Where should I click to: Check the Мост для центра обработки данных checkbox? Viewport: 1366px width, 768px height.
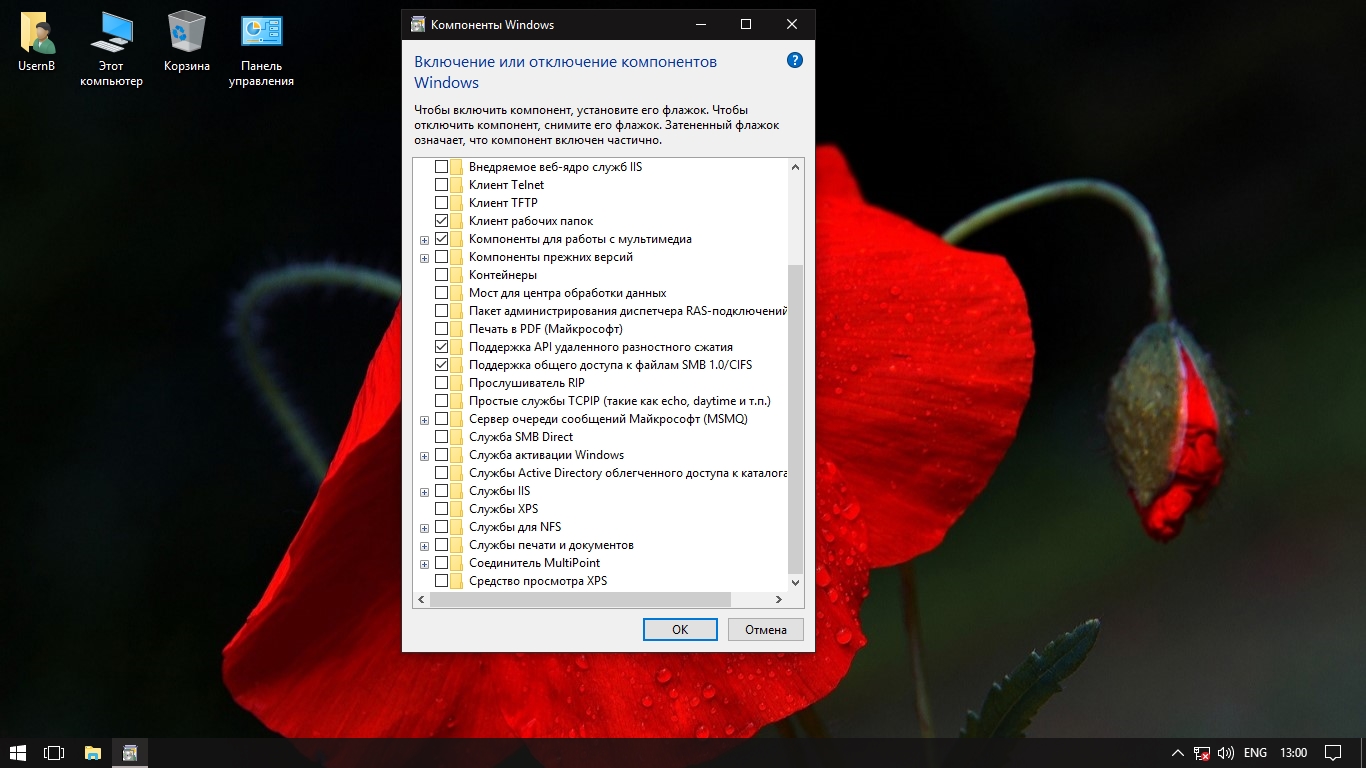point(441,293)
